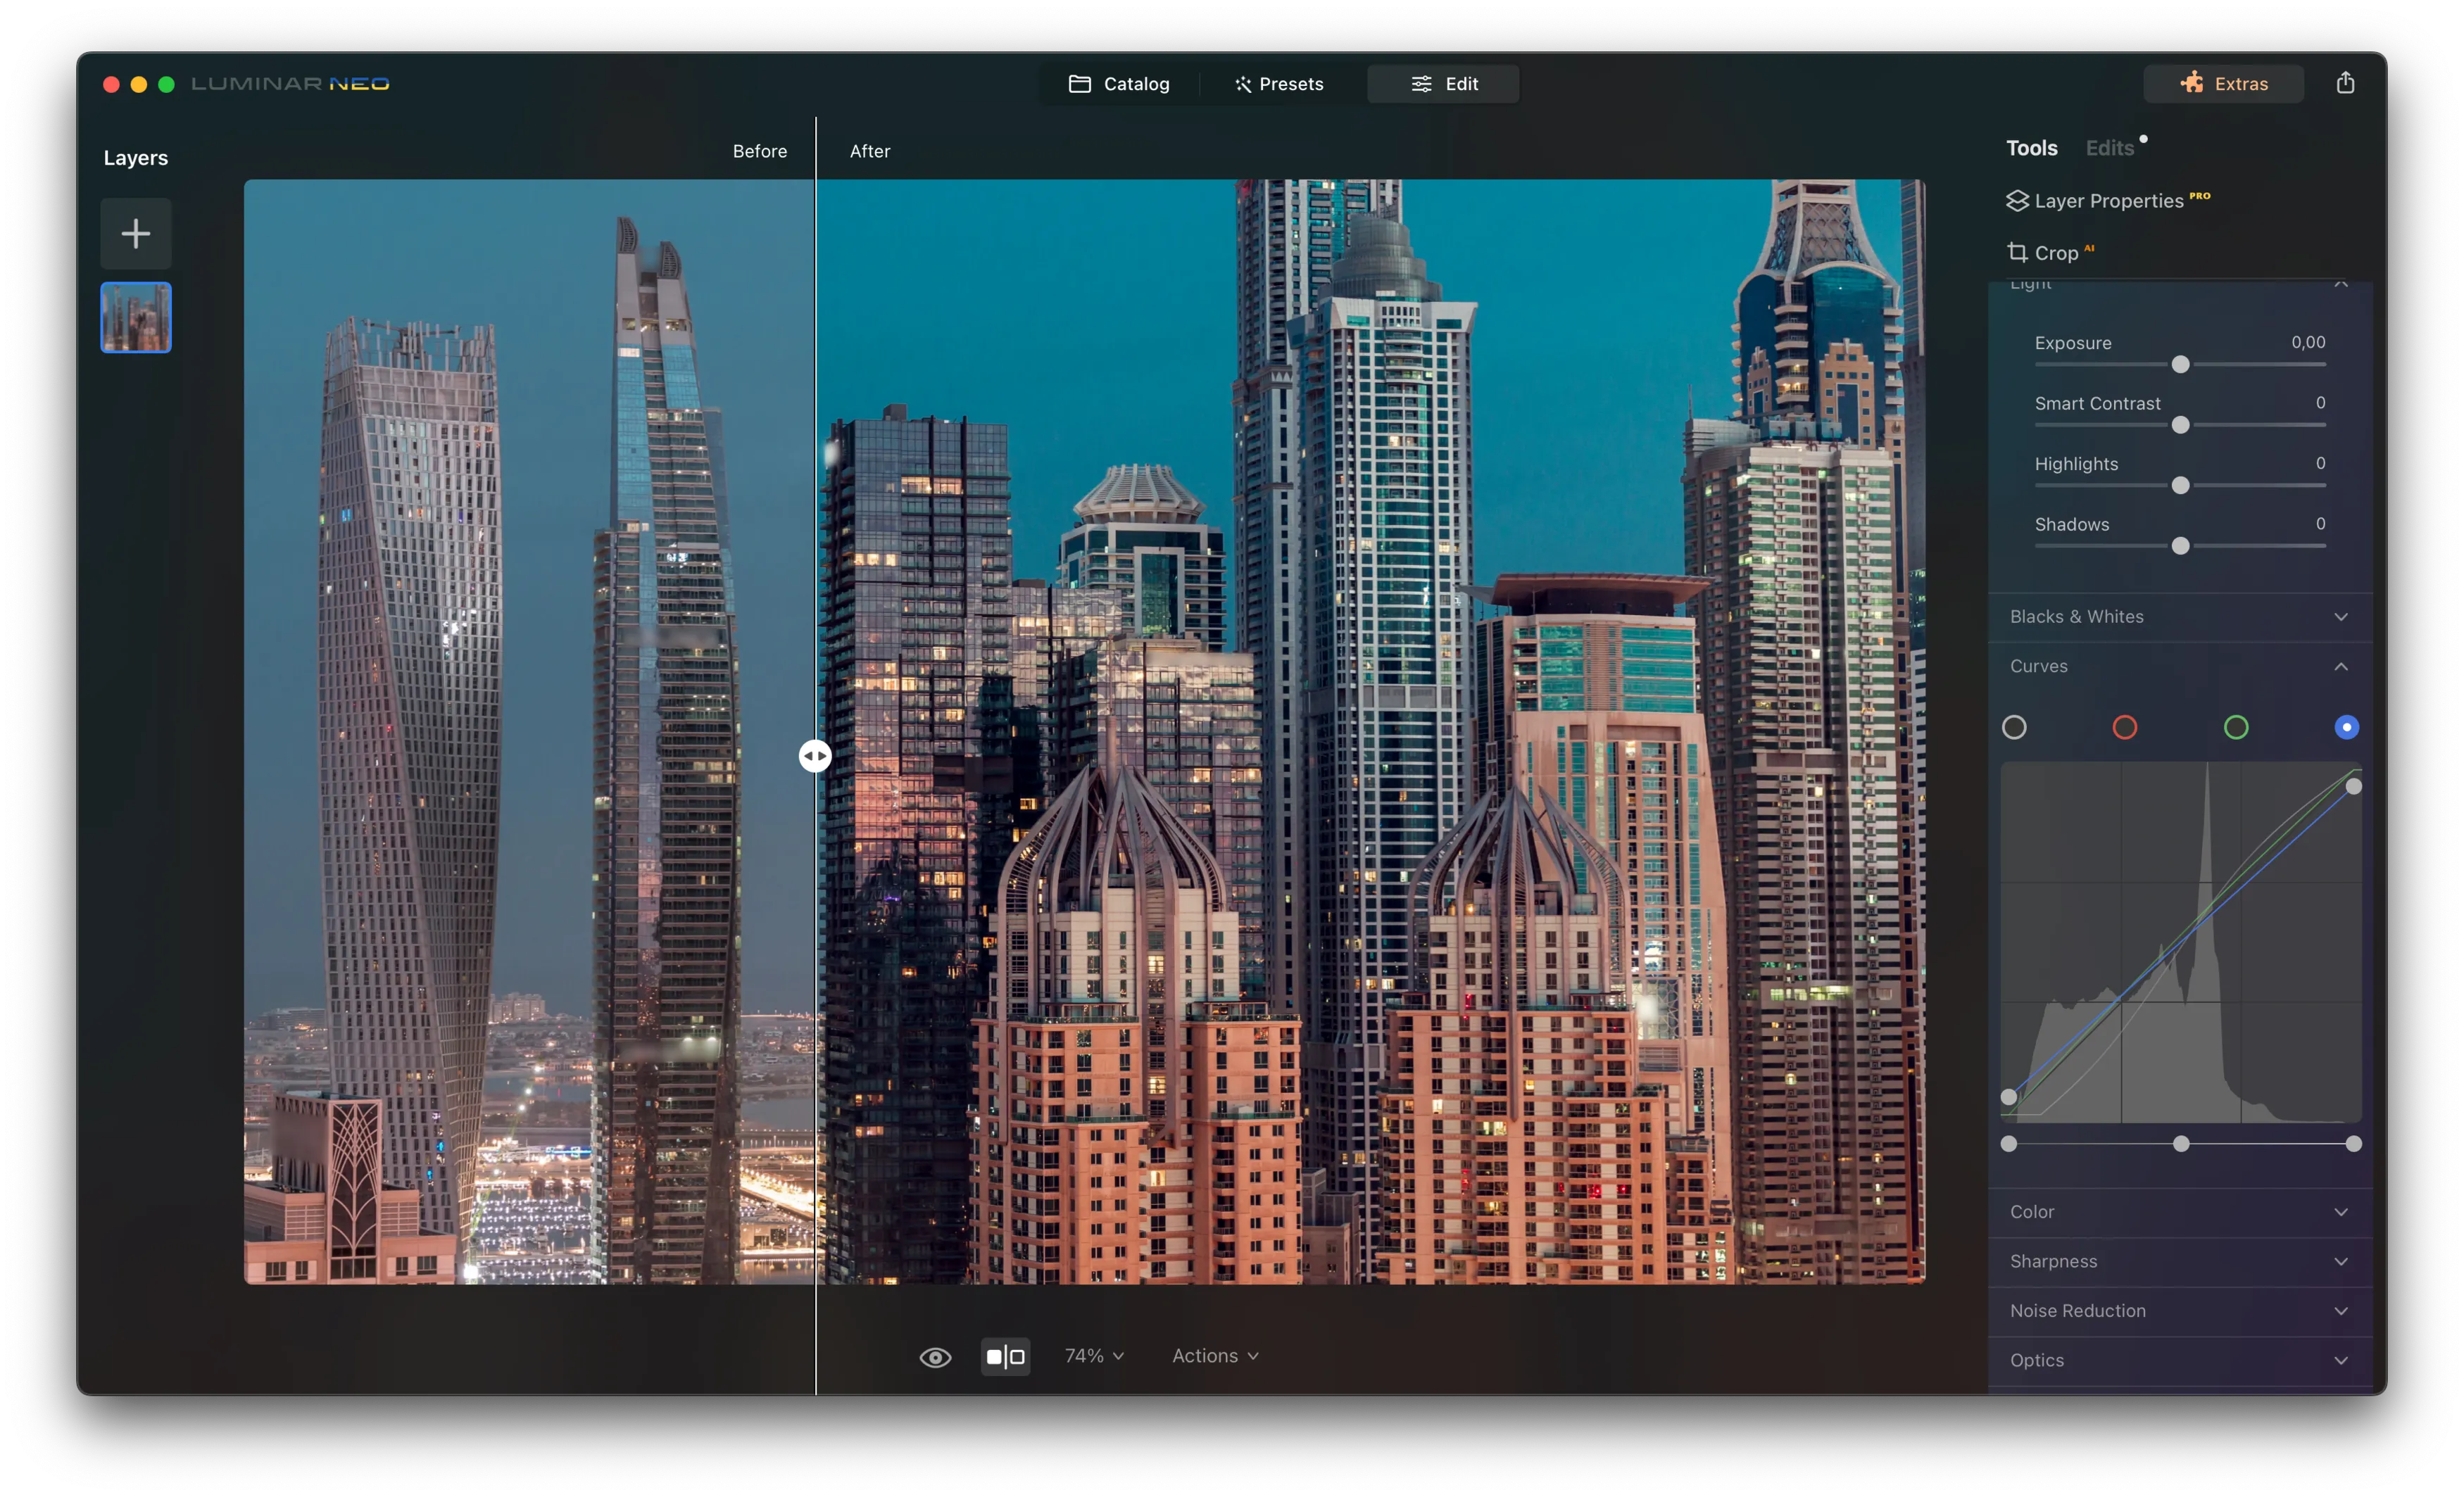Select the cityscape layer thumbnail
Image resolution: width=2464 pixels, height=1497 pixels.
click(x=136, y=317)
